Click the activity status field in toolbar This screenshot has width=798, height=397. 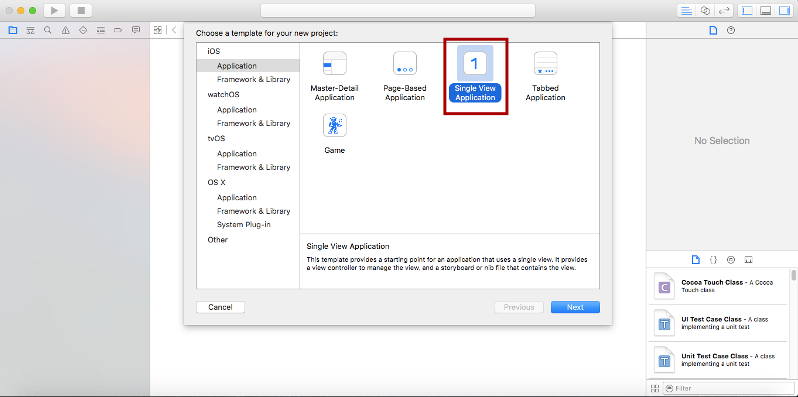click(398, 10)
